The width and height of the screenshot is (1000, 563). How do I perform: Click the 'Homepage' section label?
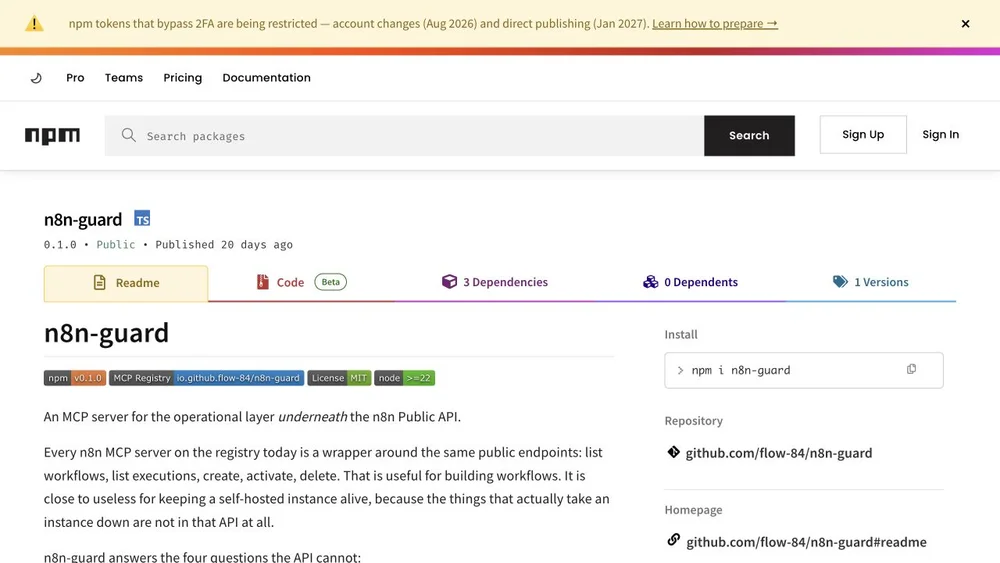coord(693,509)
